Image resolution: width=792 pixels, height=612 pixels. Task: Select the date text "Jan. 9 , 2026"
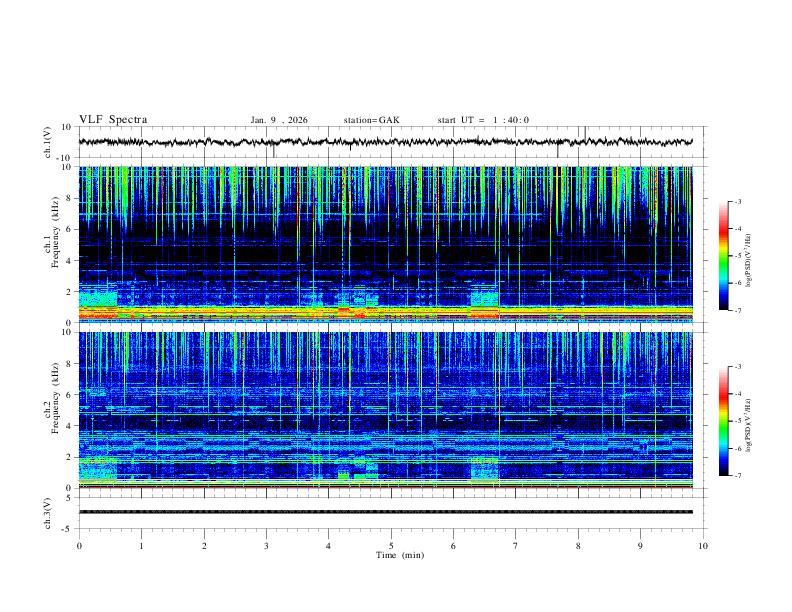tap(279, 120)
